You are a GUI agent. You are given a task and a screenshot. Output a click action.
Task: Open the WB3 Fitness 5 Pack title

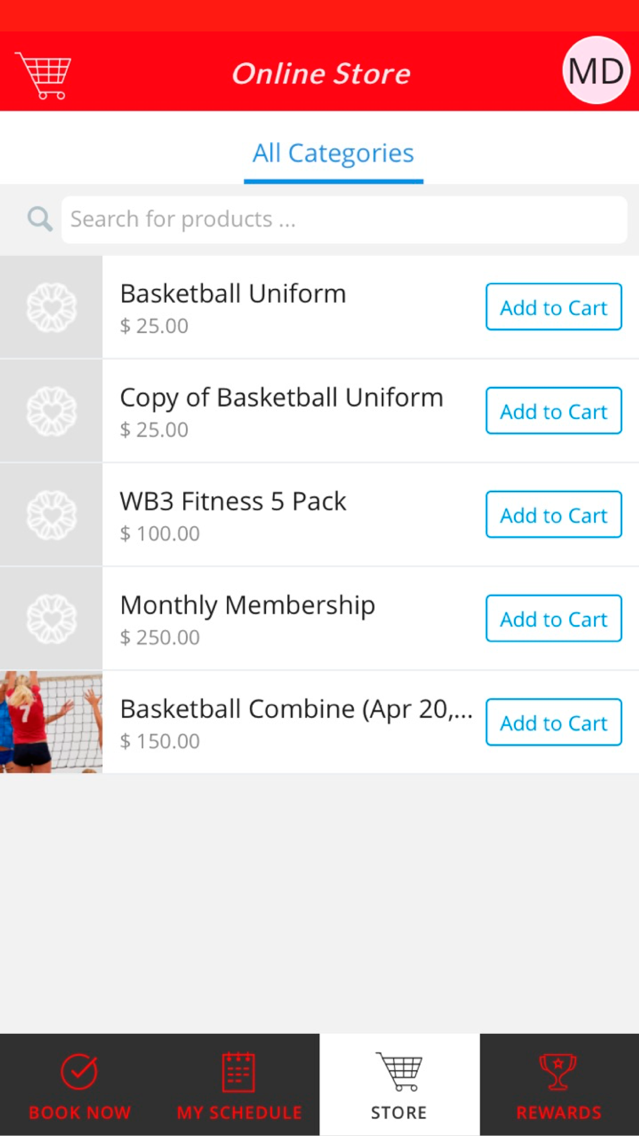233,501
